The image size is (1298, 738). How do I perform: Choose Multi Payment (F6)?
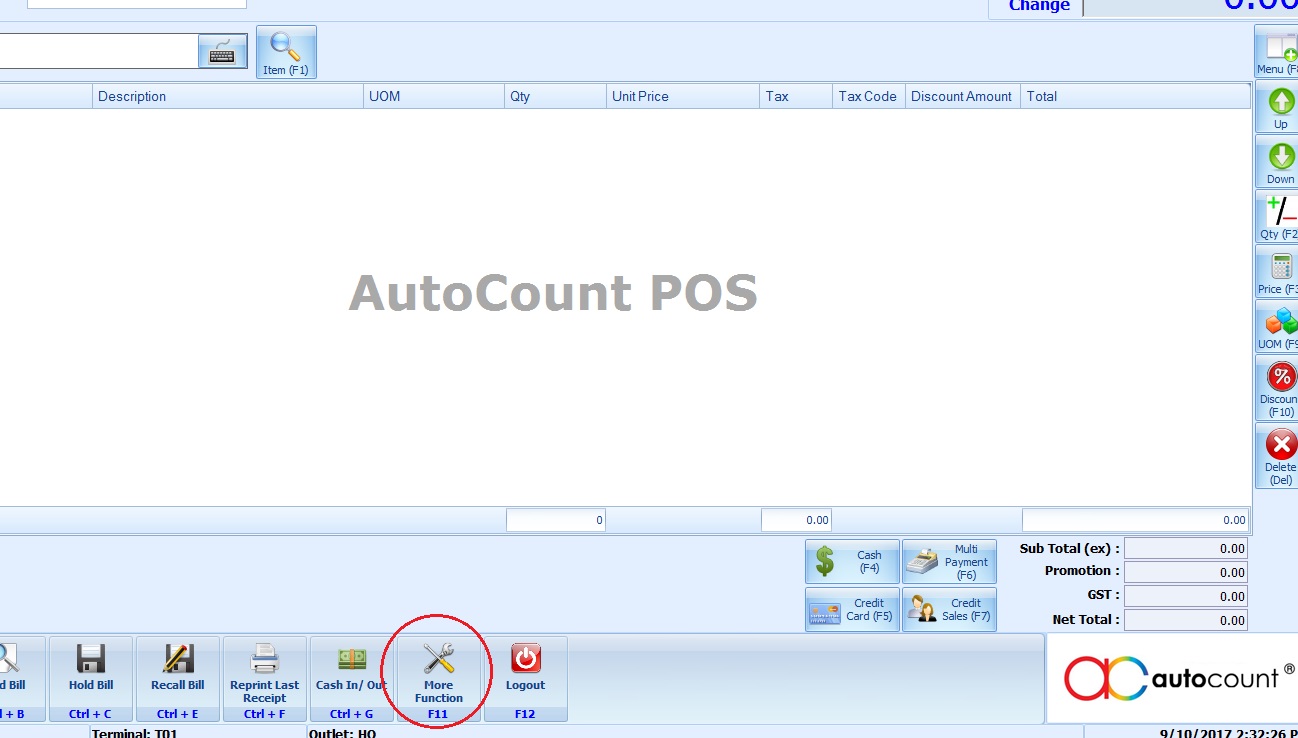coord(949,561)
